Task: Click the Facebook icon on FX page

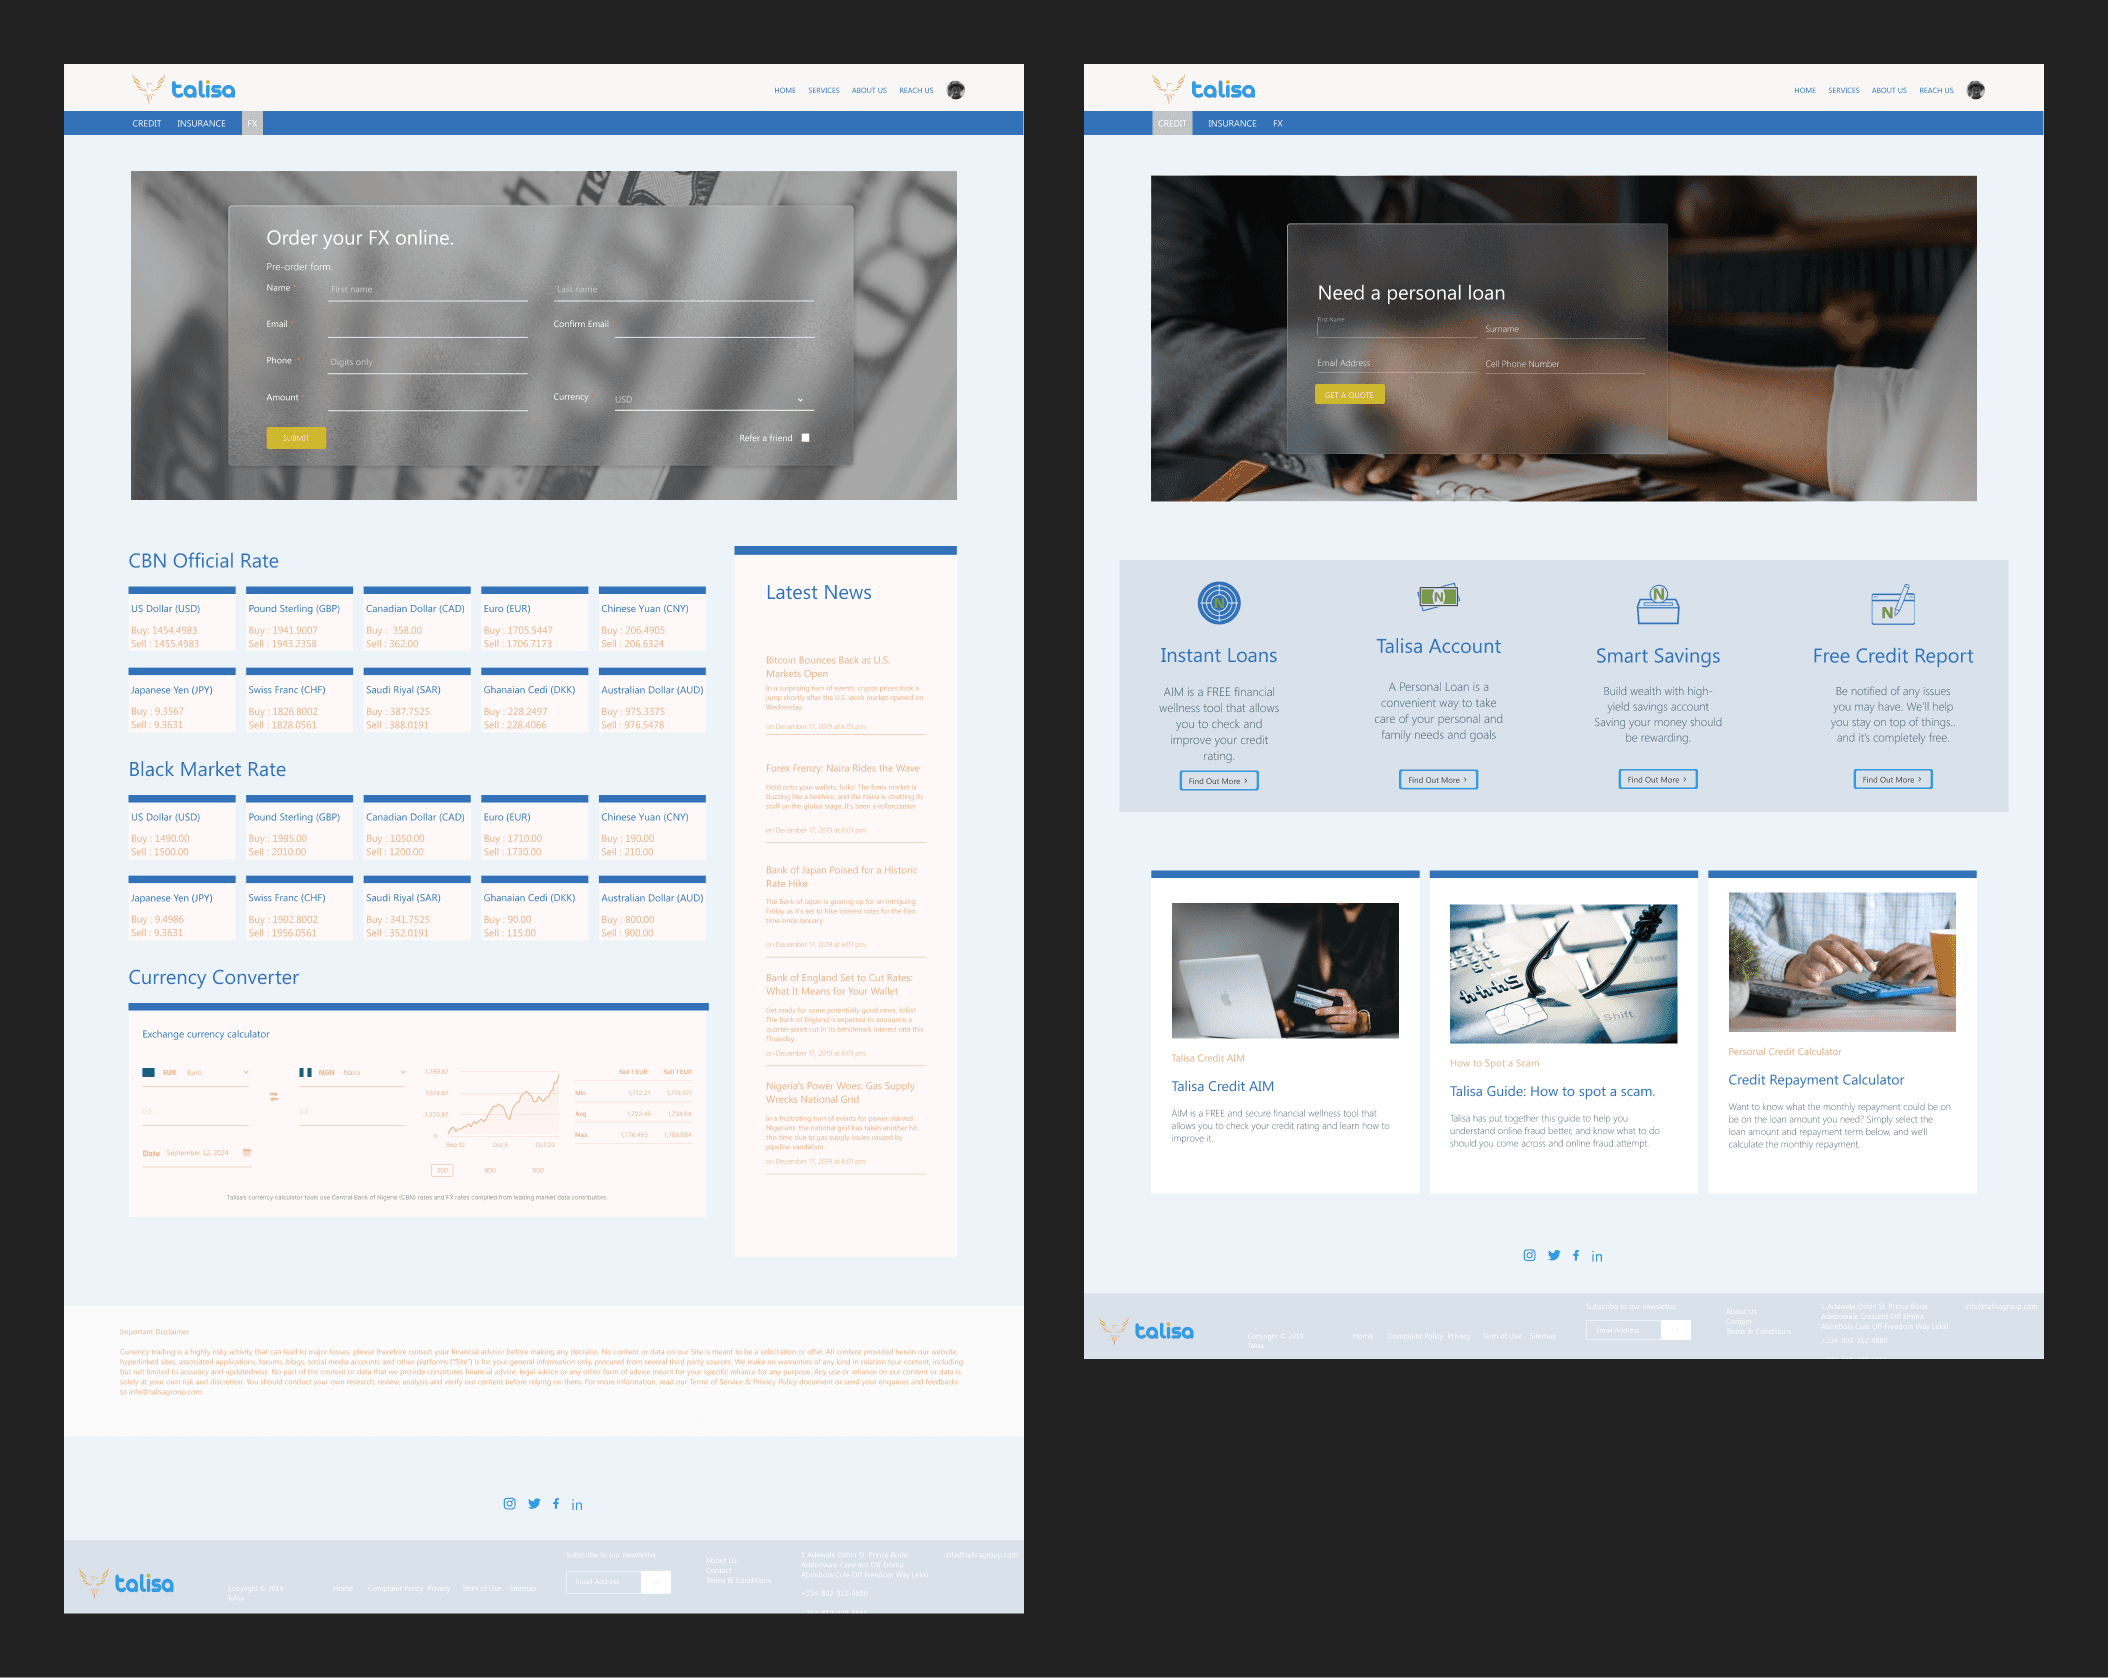Action: point(556,1504)
